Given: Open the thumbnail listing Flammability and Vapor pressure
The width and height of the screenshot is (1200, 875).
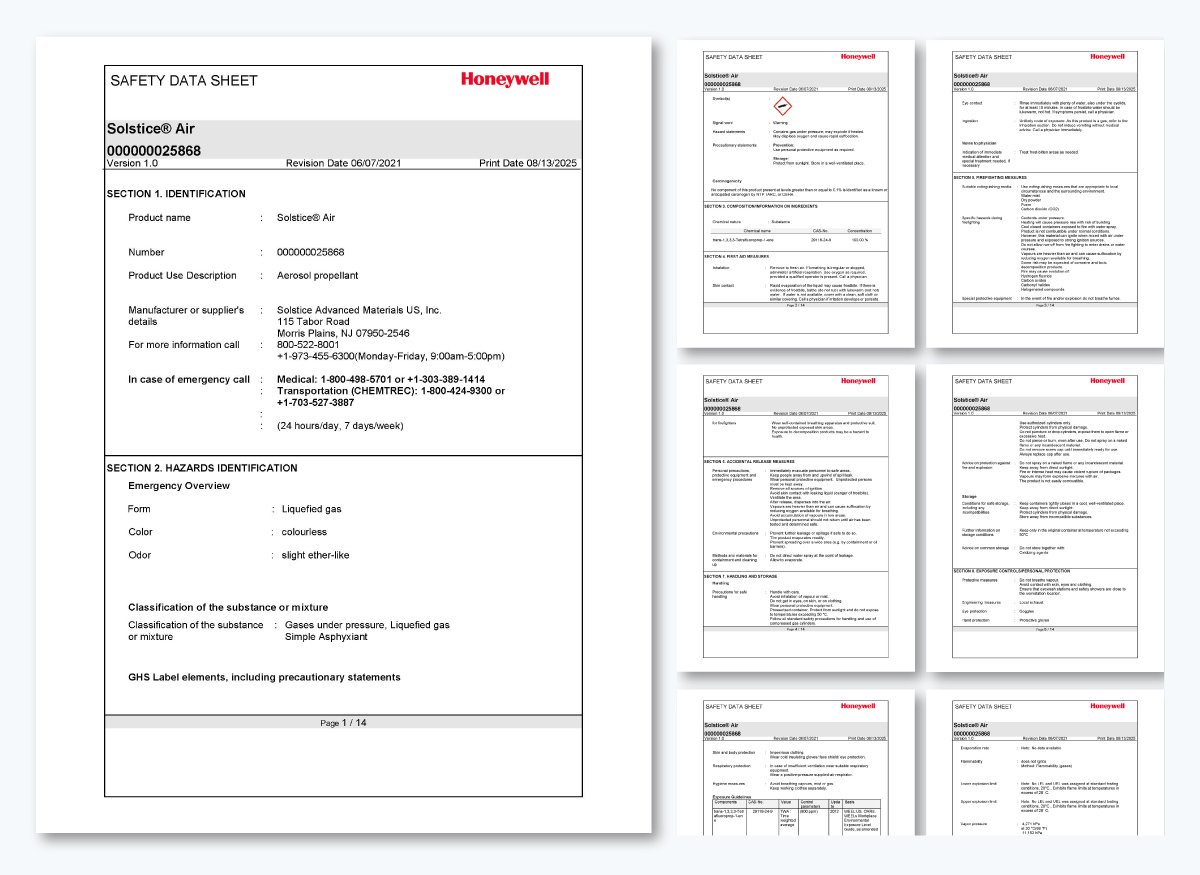Looking at the screenshot, I should [1045, 762].
